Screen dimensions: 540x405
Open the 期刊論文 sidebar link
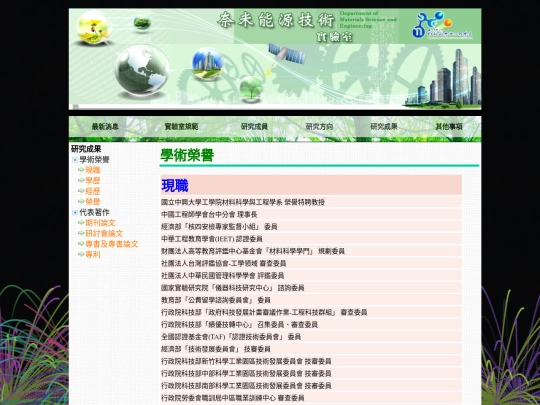[x=100, y=223]
